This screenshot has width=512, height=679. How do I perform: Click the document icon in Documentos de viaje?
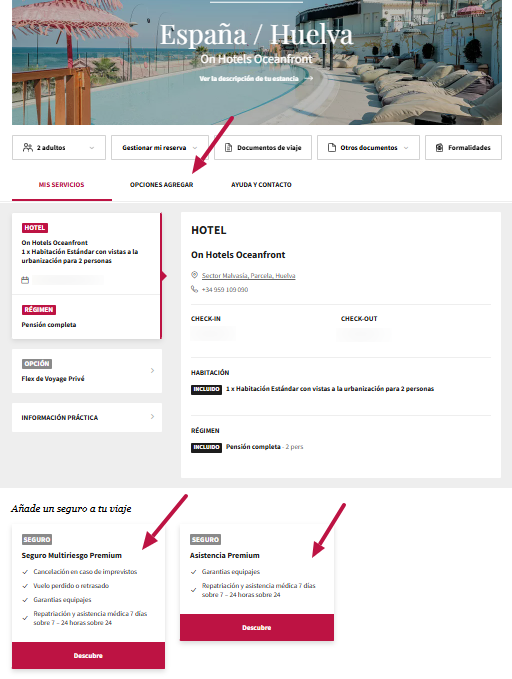228,148
